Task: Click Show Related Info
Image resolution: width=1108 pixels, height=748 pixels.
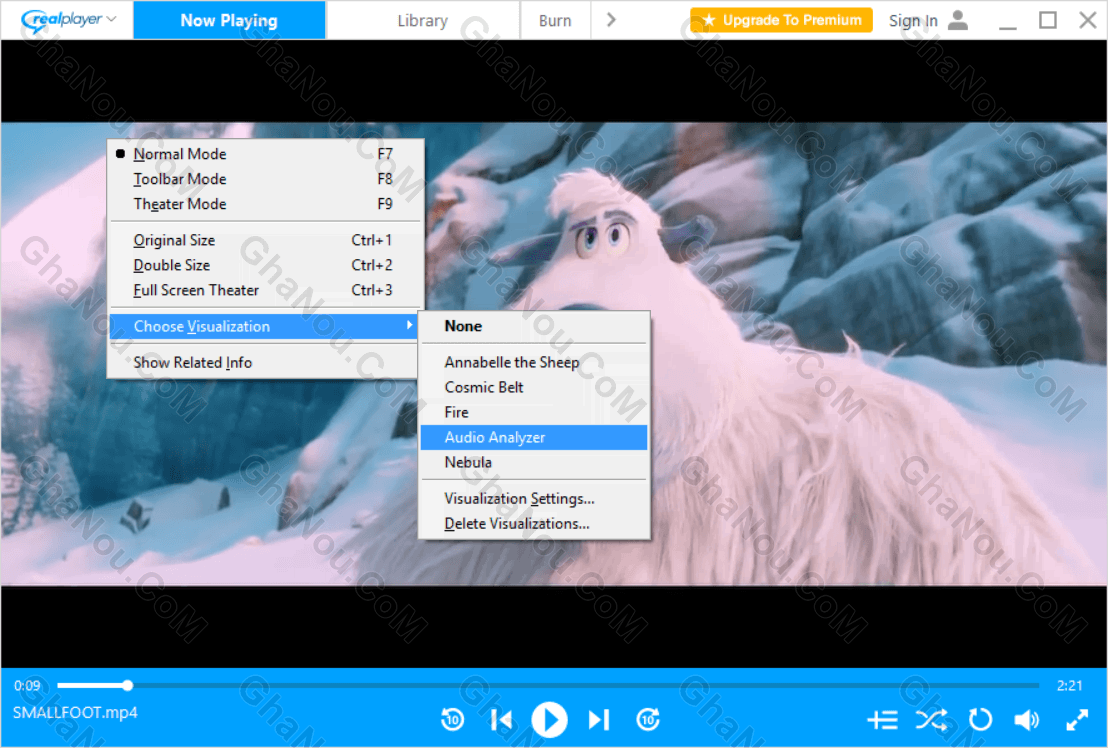Action: [x=266, y=362]
